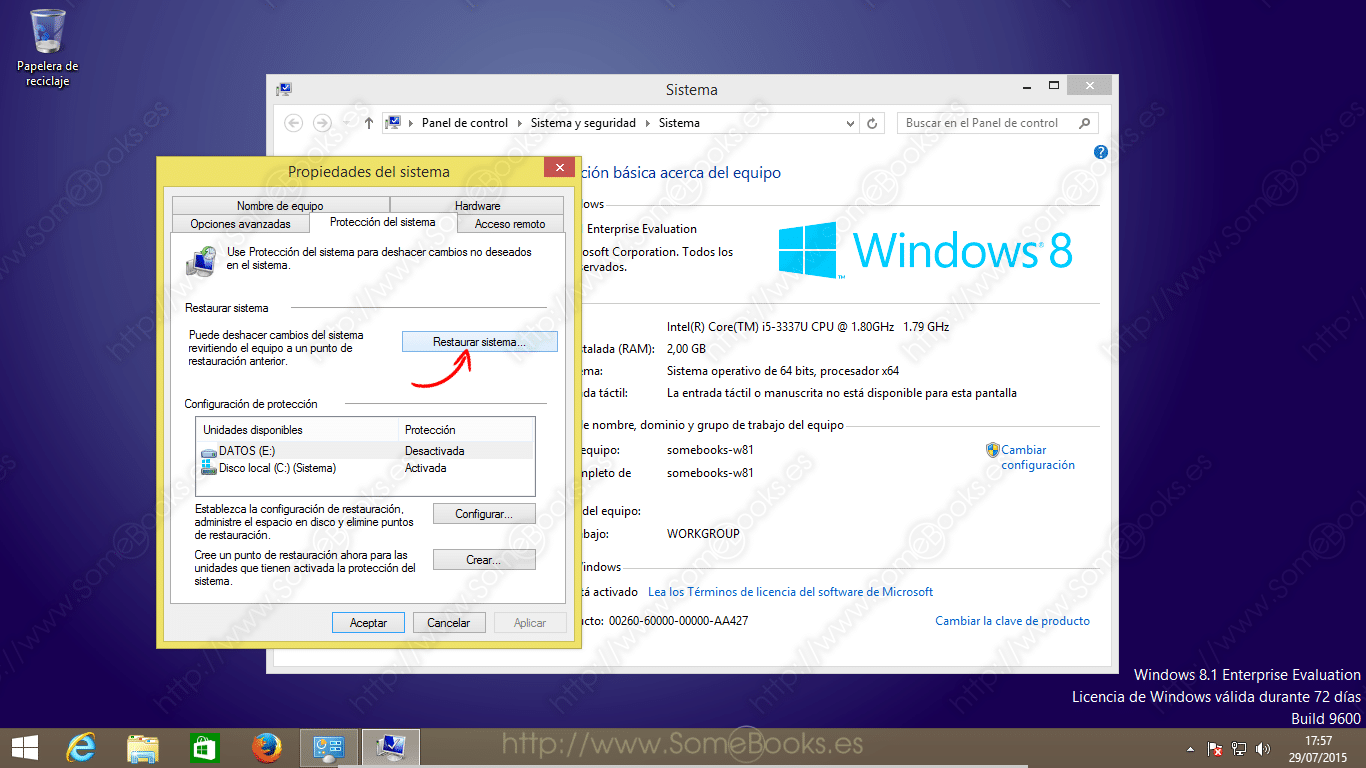Image resolution: width=1366 pixels, height=768 pixels.
Task: Expand the address bar history dropdown
Action: click(851, 123)
